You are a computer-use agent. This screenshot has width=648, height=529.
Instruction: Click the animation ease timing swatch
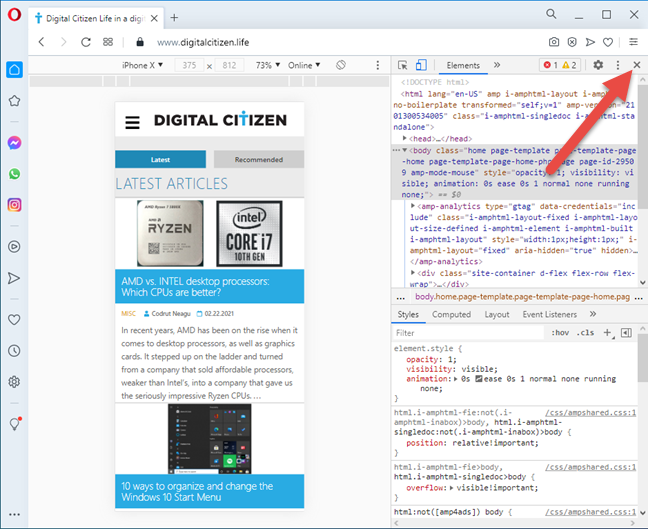478,378
